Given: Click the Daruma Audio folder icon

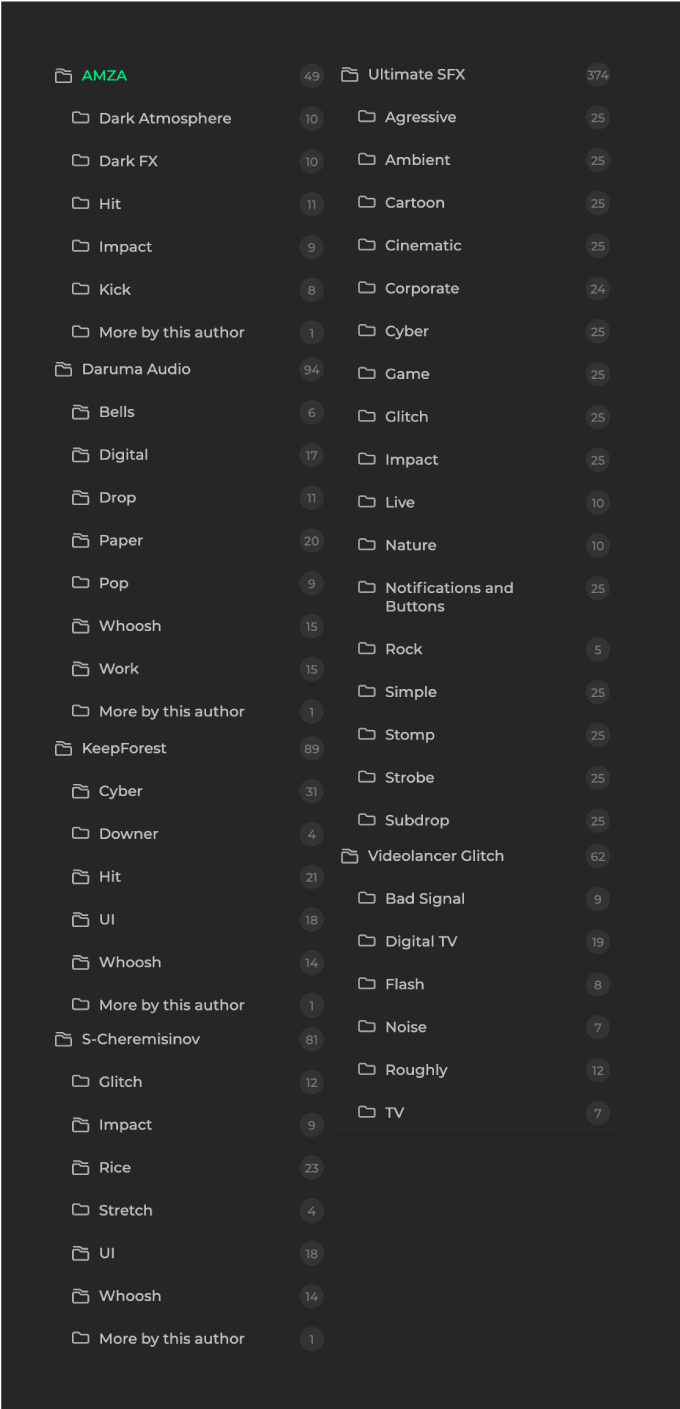Looking at the screenshot, I should tap(63, 369).
